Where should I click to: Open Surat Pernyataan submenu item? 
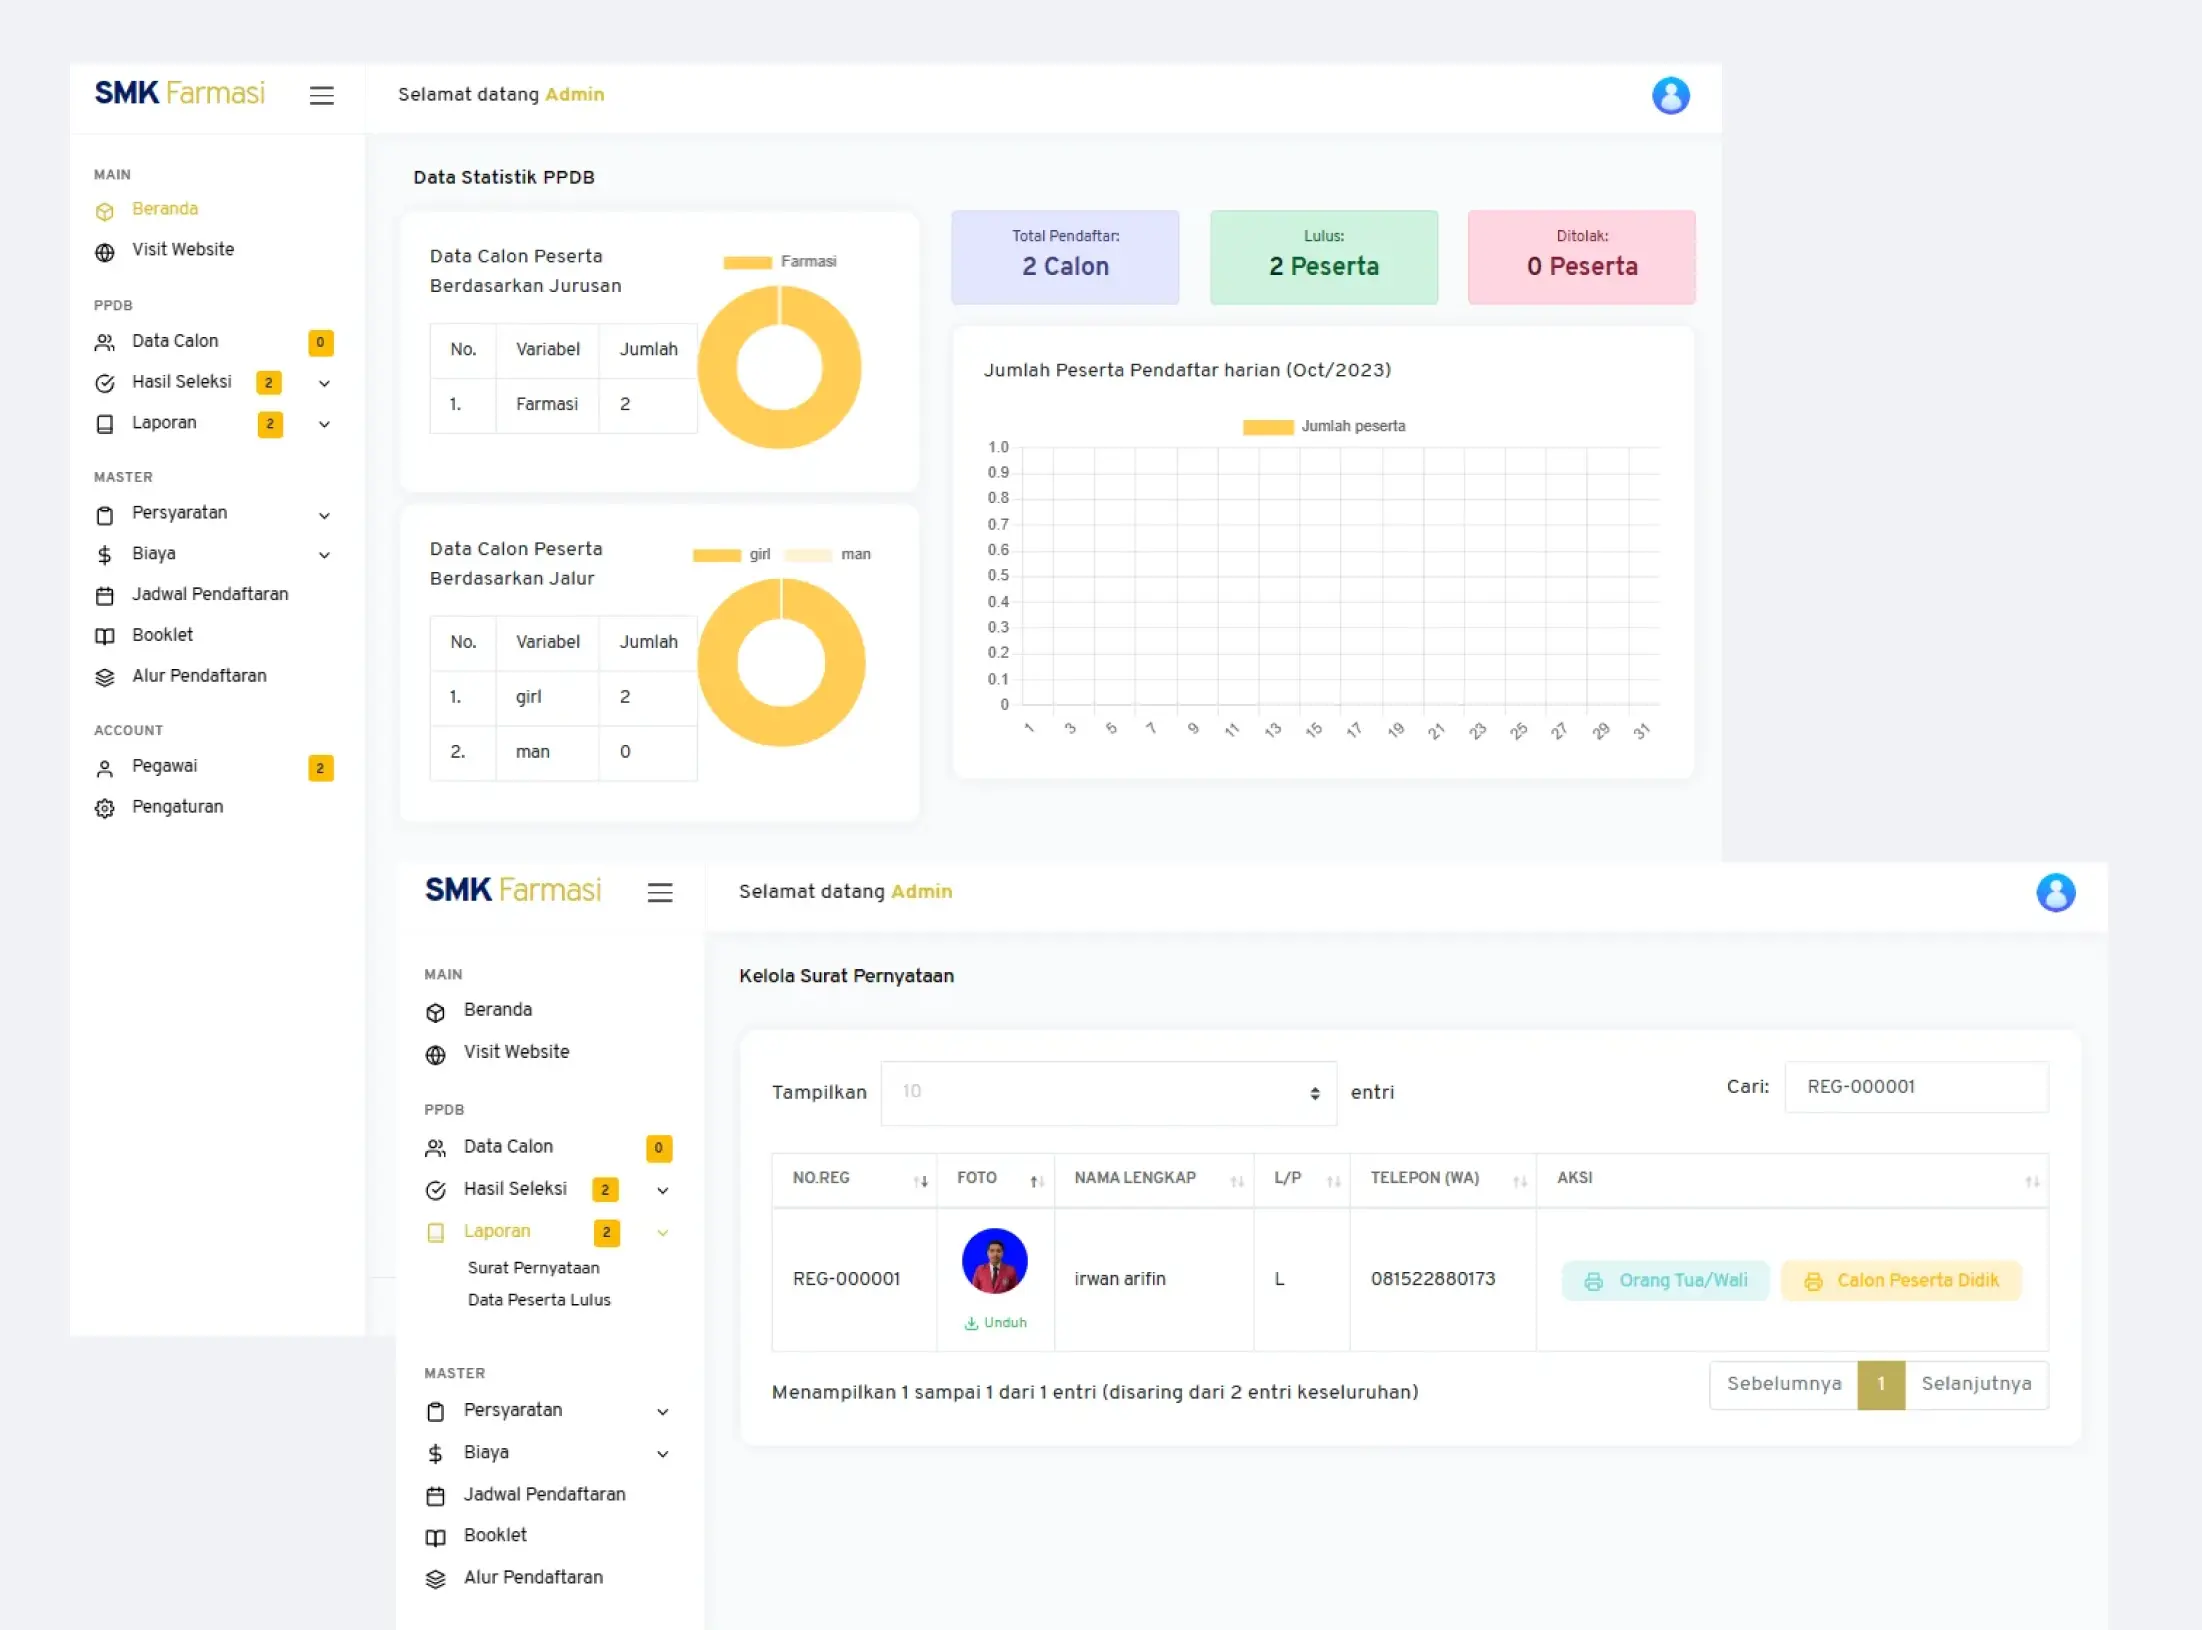click(x=533, y=1268)
